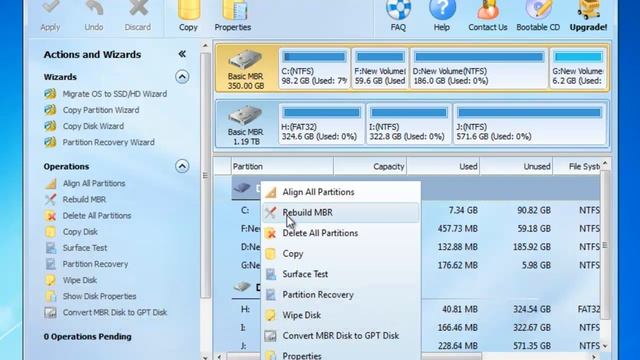This screenshot has height=360, width=640.
Task: Choose Convert MBR Disk to GPT Disk in menu
Action: 341,336
